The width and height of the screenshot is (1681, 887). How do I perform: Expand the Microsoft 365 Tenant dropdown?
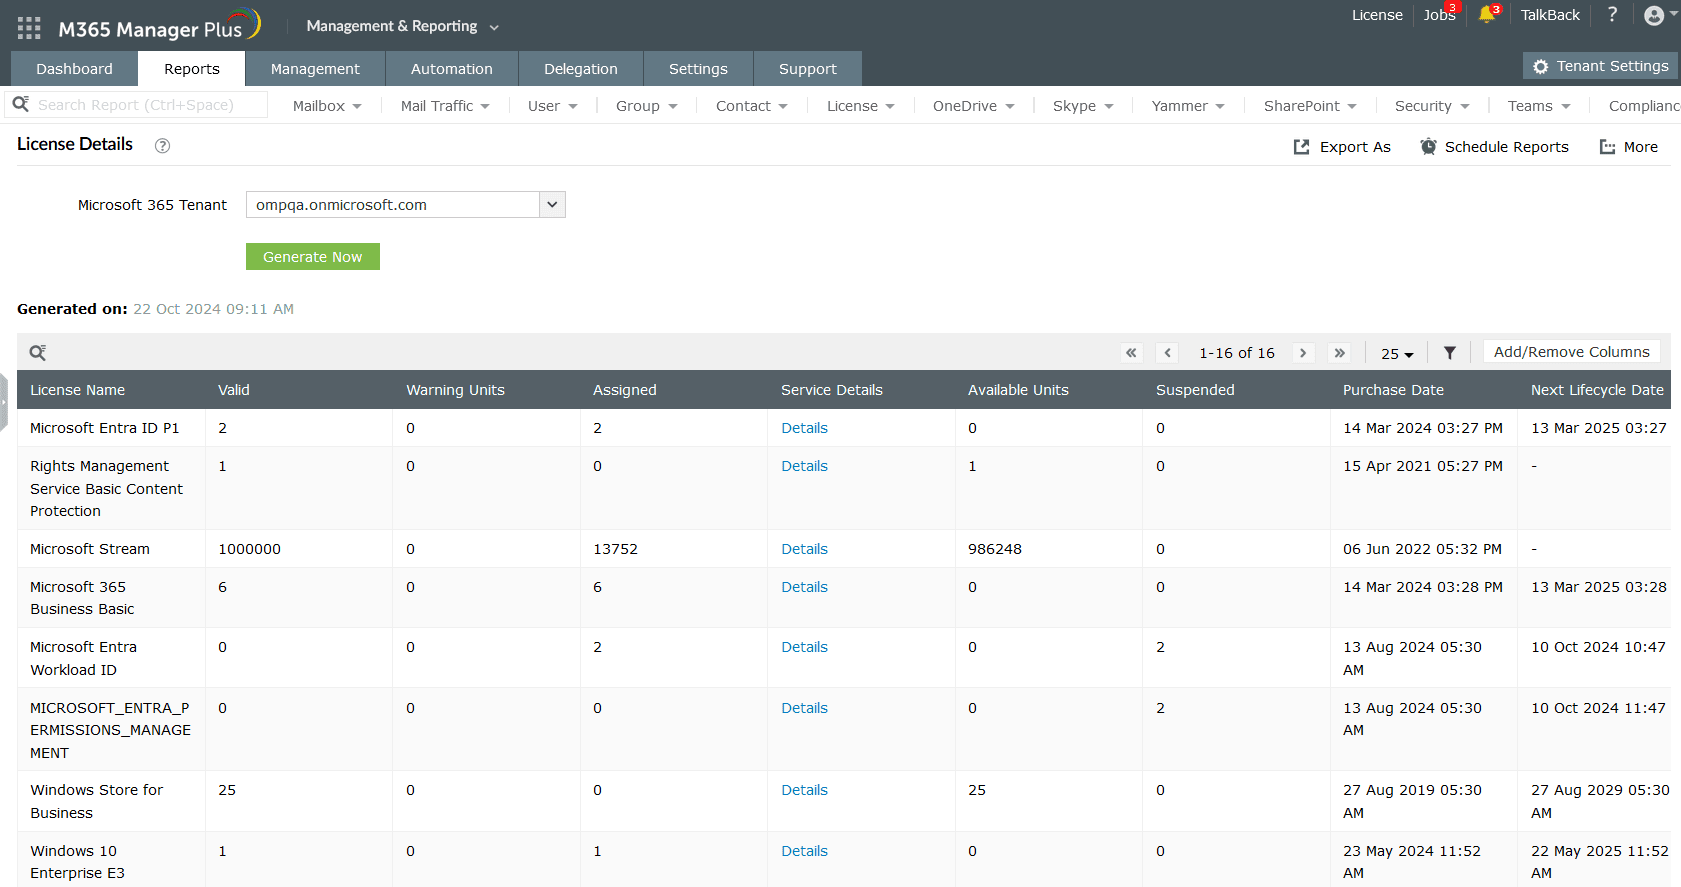[x=552, y=205]
